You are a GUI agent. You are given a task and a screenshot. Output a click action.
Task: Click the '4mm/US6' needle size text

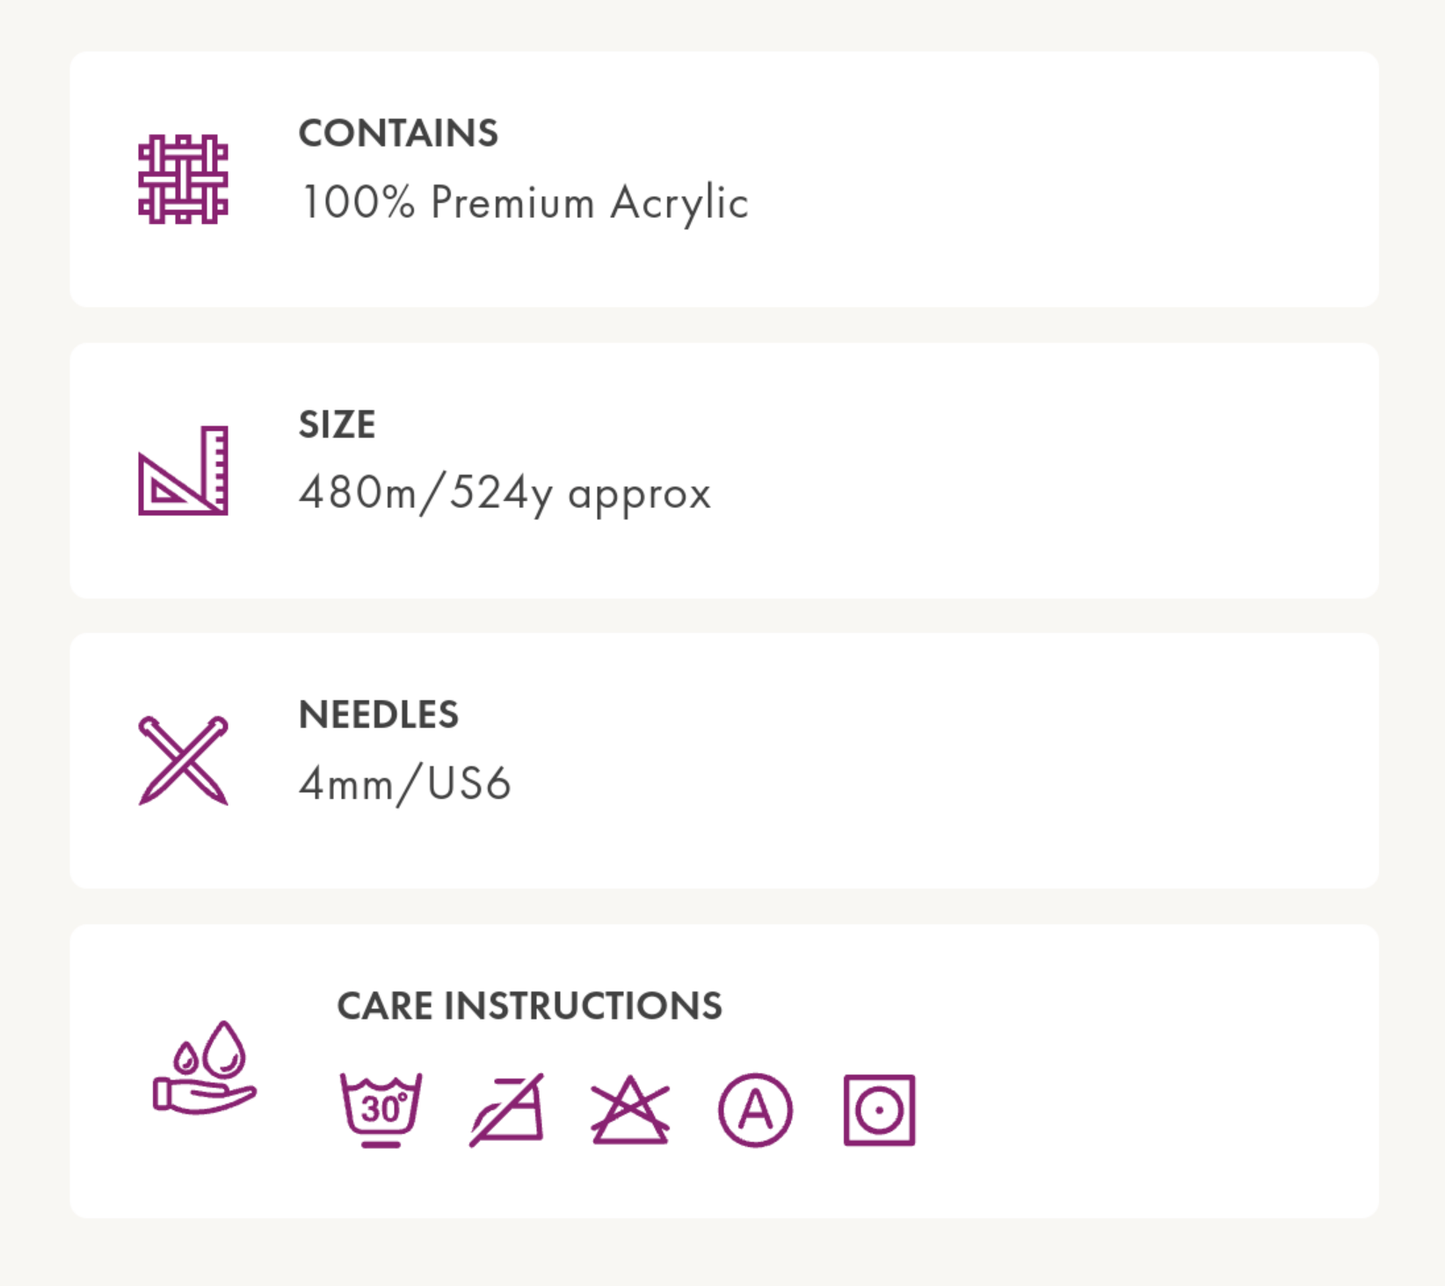pyautogui.click(x=405, y=784)
